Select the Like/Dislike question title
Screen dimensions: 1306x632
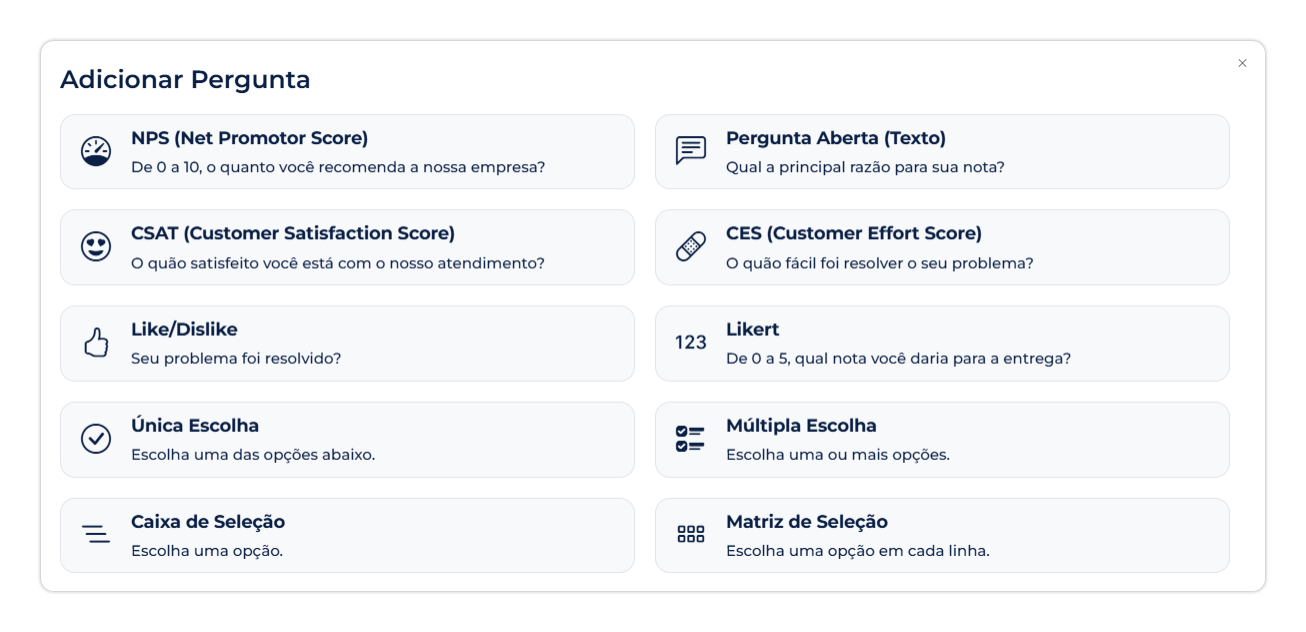[x=184, y=329]
